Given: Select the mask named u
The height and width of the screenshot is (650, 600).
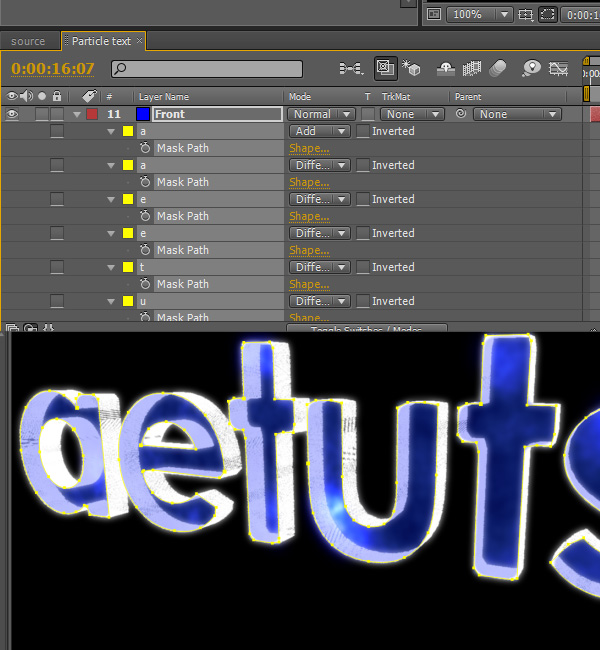Looking at the screenshot, I should [x=143, y=301].
